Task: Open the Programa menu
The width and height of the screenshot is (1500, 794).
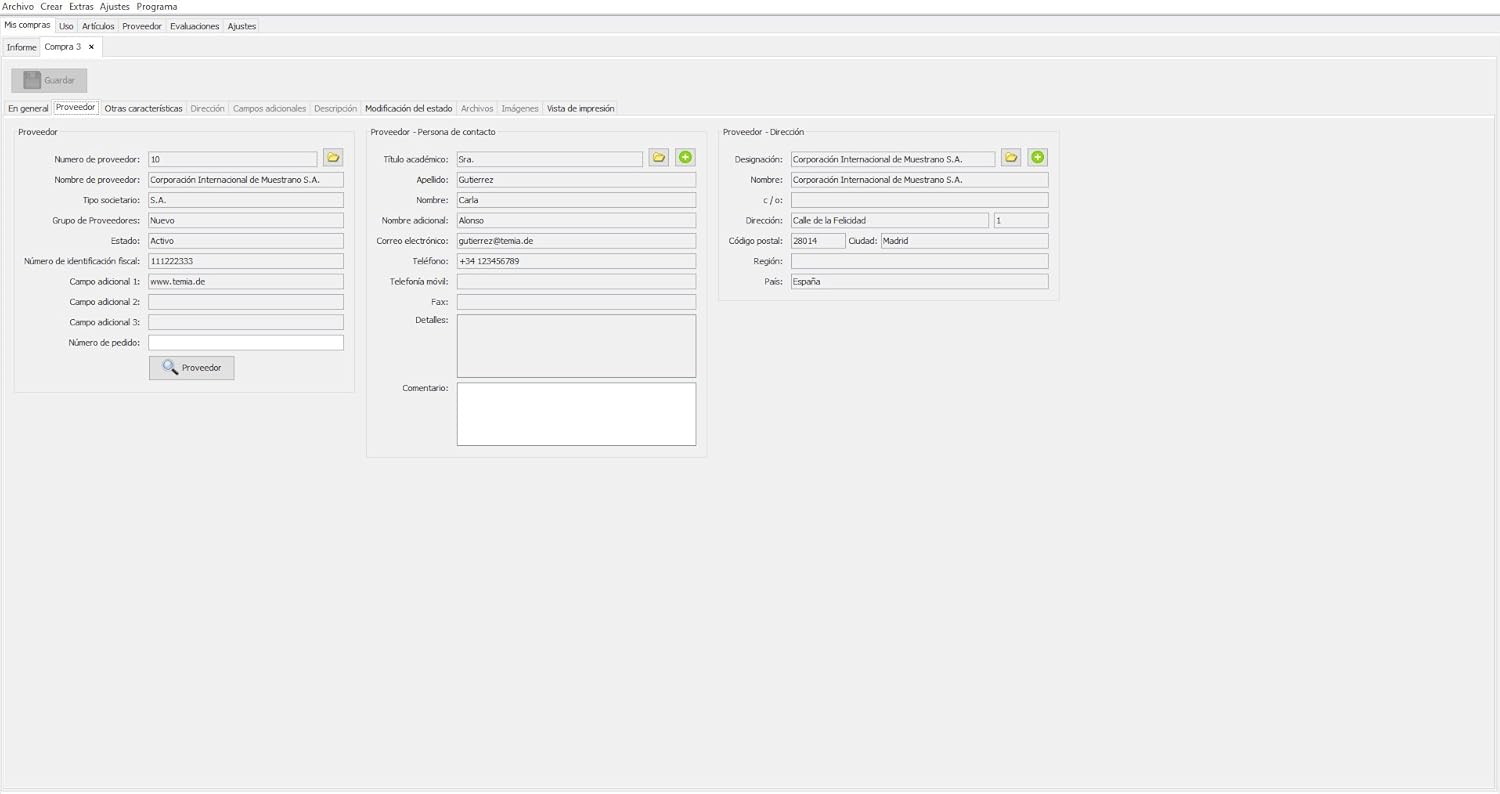Action: [157, 7]
